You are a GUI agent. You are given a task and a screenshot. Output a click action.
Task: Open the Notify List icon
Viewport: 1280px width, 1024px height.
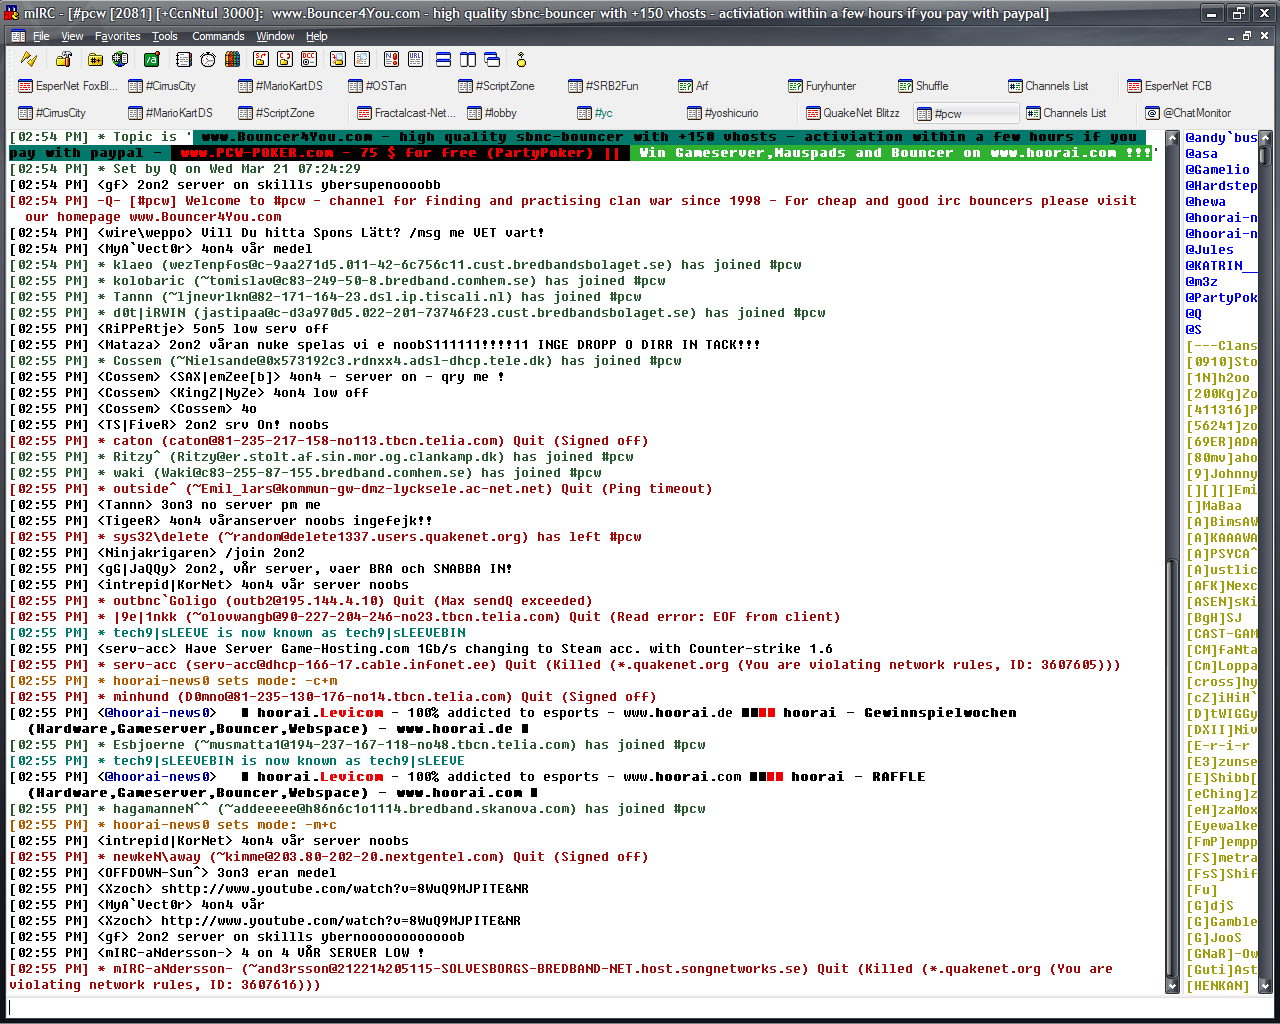point(391,60)
